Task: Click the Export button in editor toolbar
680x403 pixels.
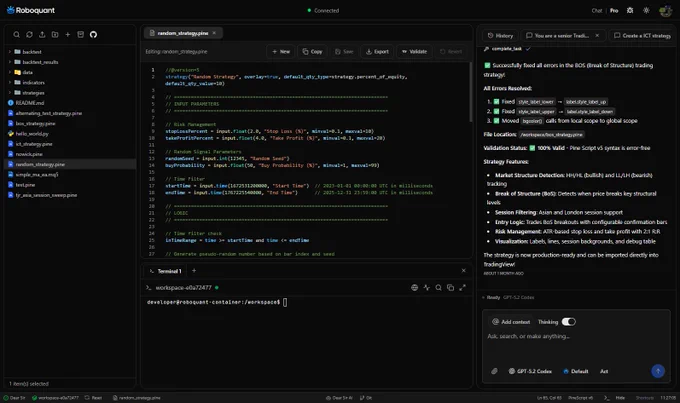Action: click(377, 51)
